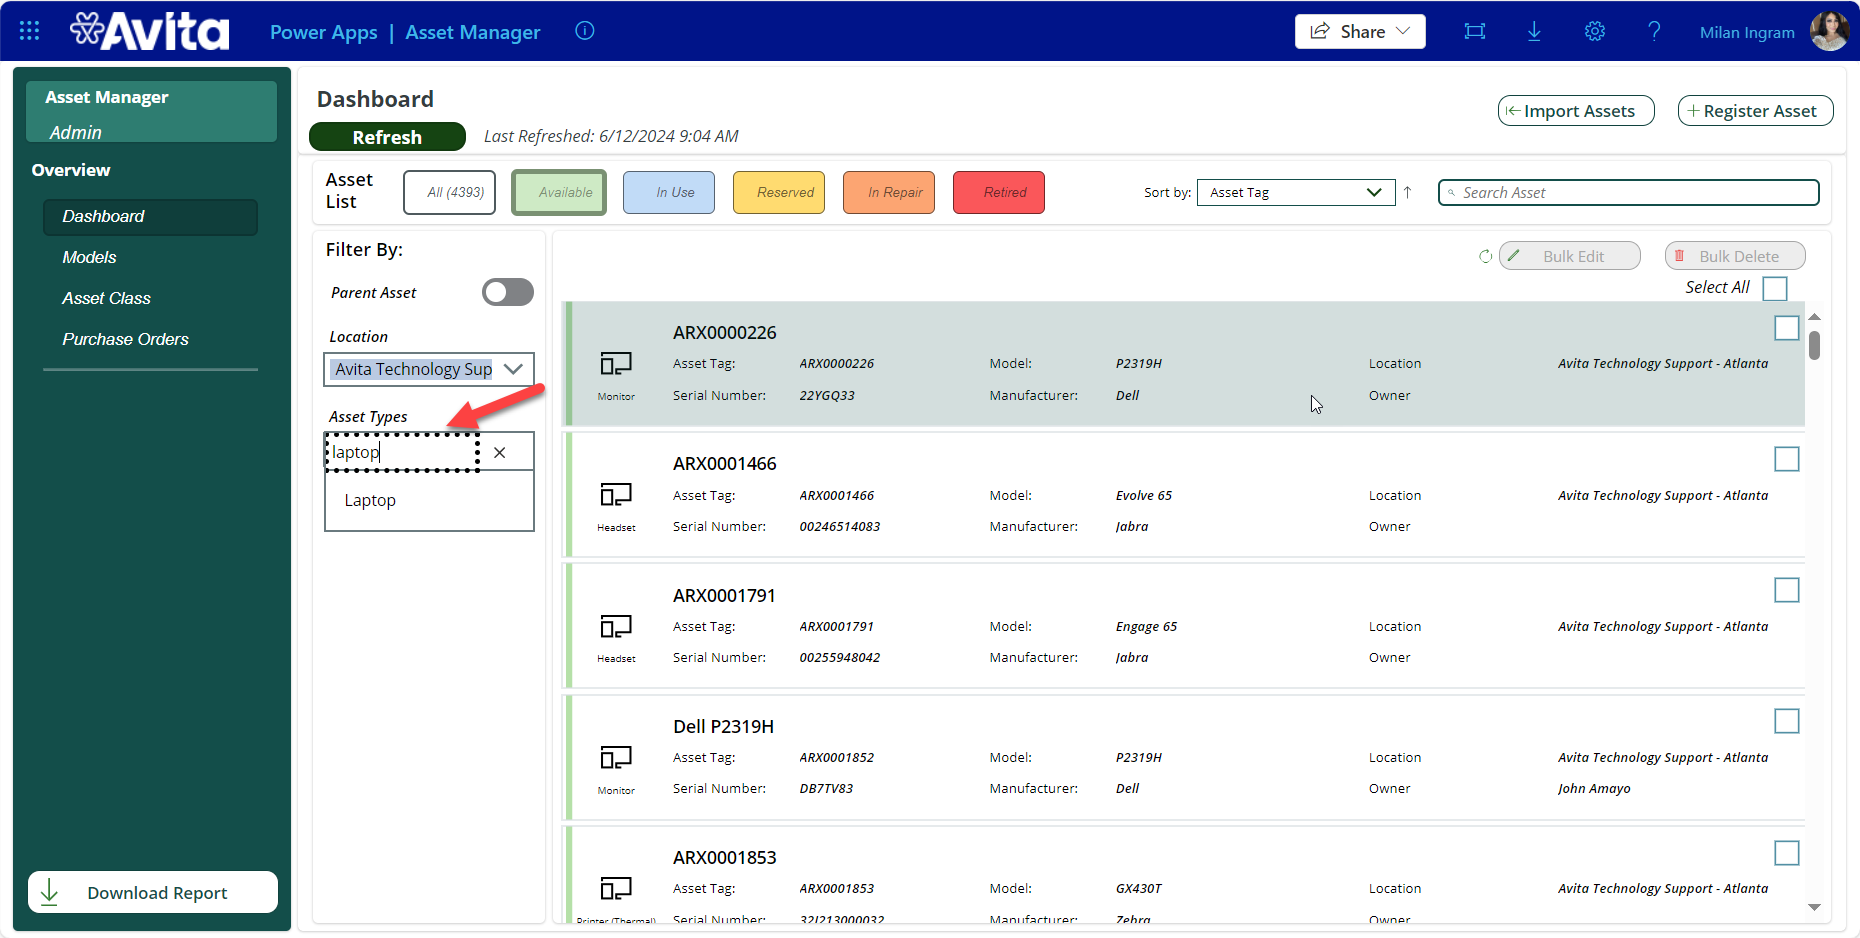The width and height of the screenshot is (1860, 938).
Task: Click the Refresh button
Action: (387, 137)
